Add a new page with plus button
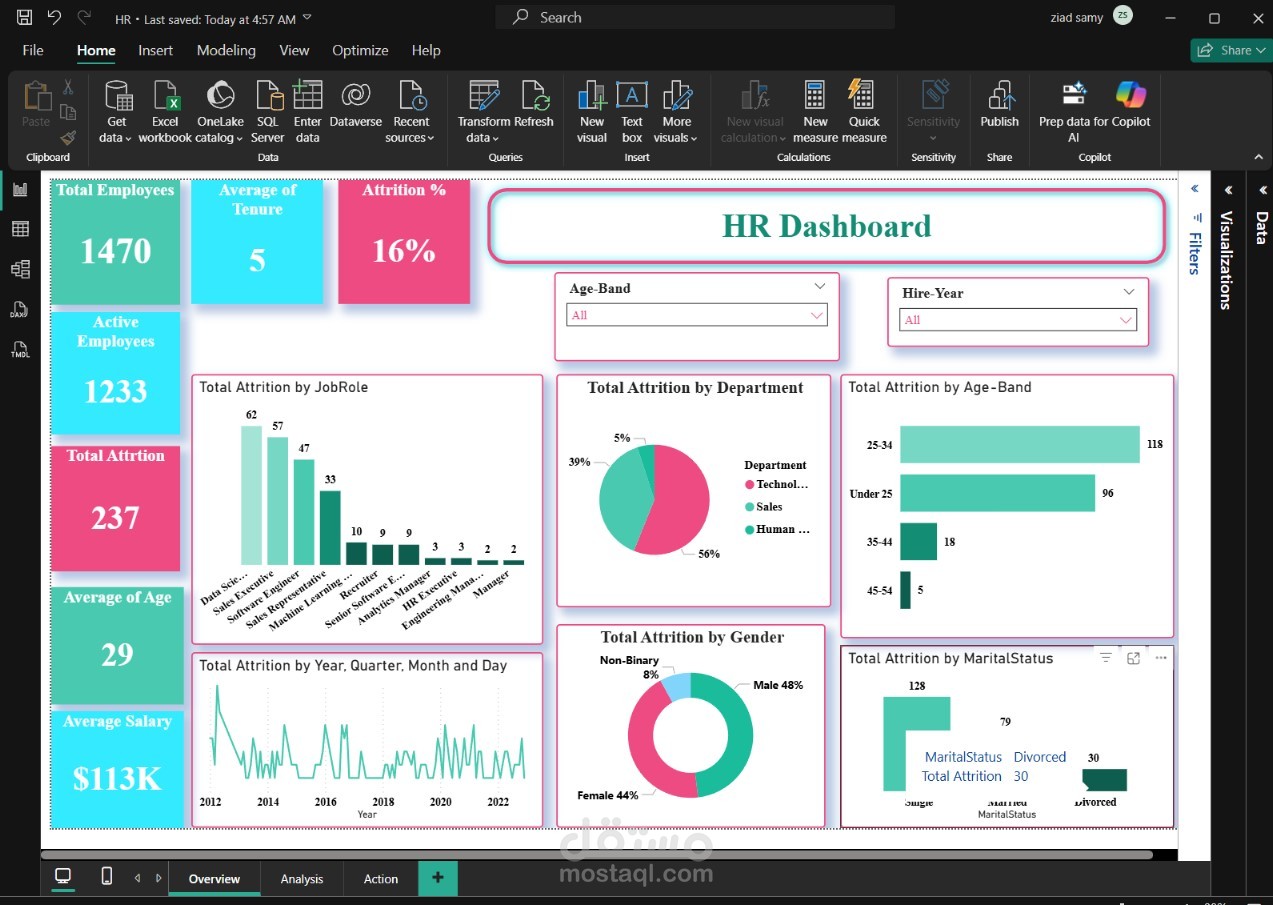This screenshot has width=1273, height=905. 437,878
